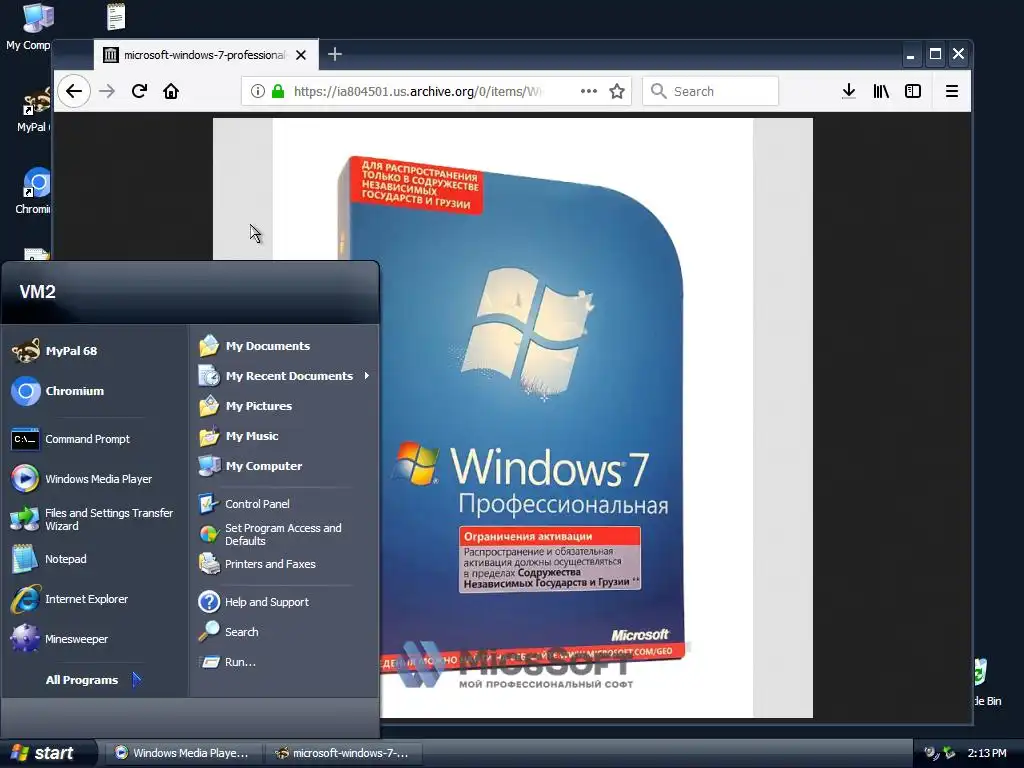Viewport: 1024px width, 768px height.
Task: Click the browser Search box
Action: coord(711,91)
